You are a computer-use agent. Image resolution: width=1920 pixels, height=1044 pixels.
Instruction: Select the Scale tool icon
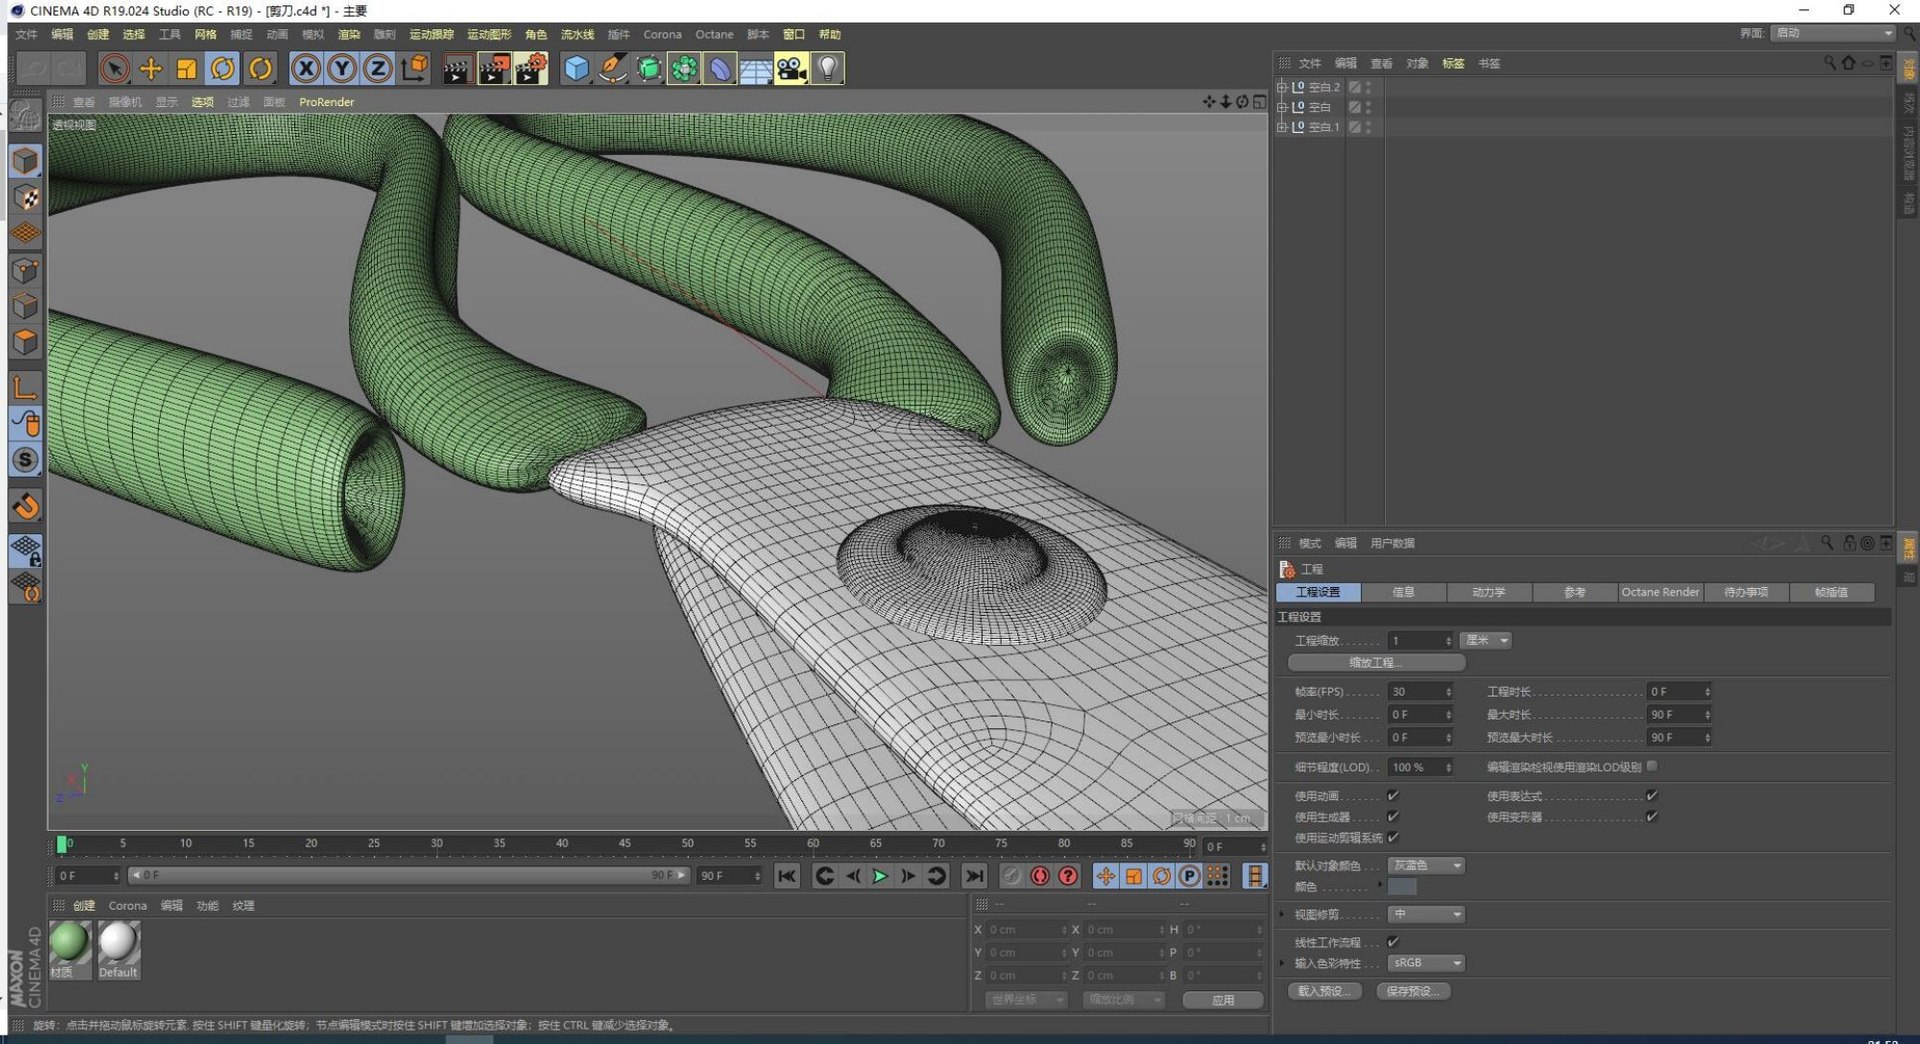pos(187,68)
